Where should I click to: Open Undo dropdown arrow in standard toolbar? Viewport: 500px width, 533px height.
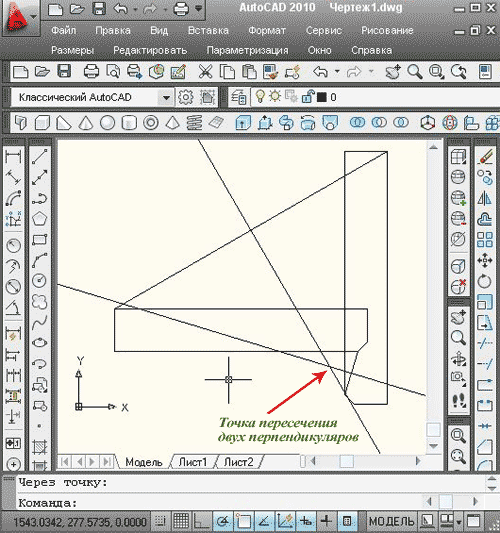click(337, 72)
